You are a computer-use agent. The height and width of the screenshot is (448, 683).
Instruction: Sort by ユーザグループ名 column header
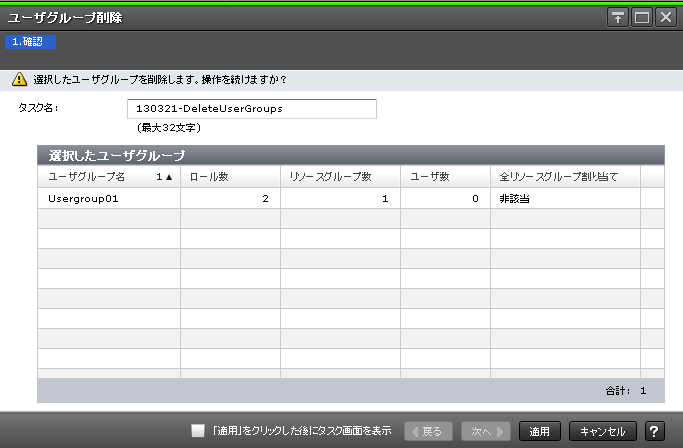[109, 176]
